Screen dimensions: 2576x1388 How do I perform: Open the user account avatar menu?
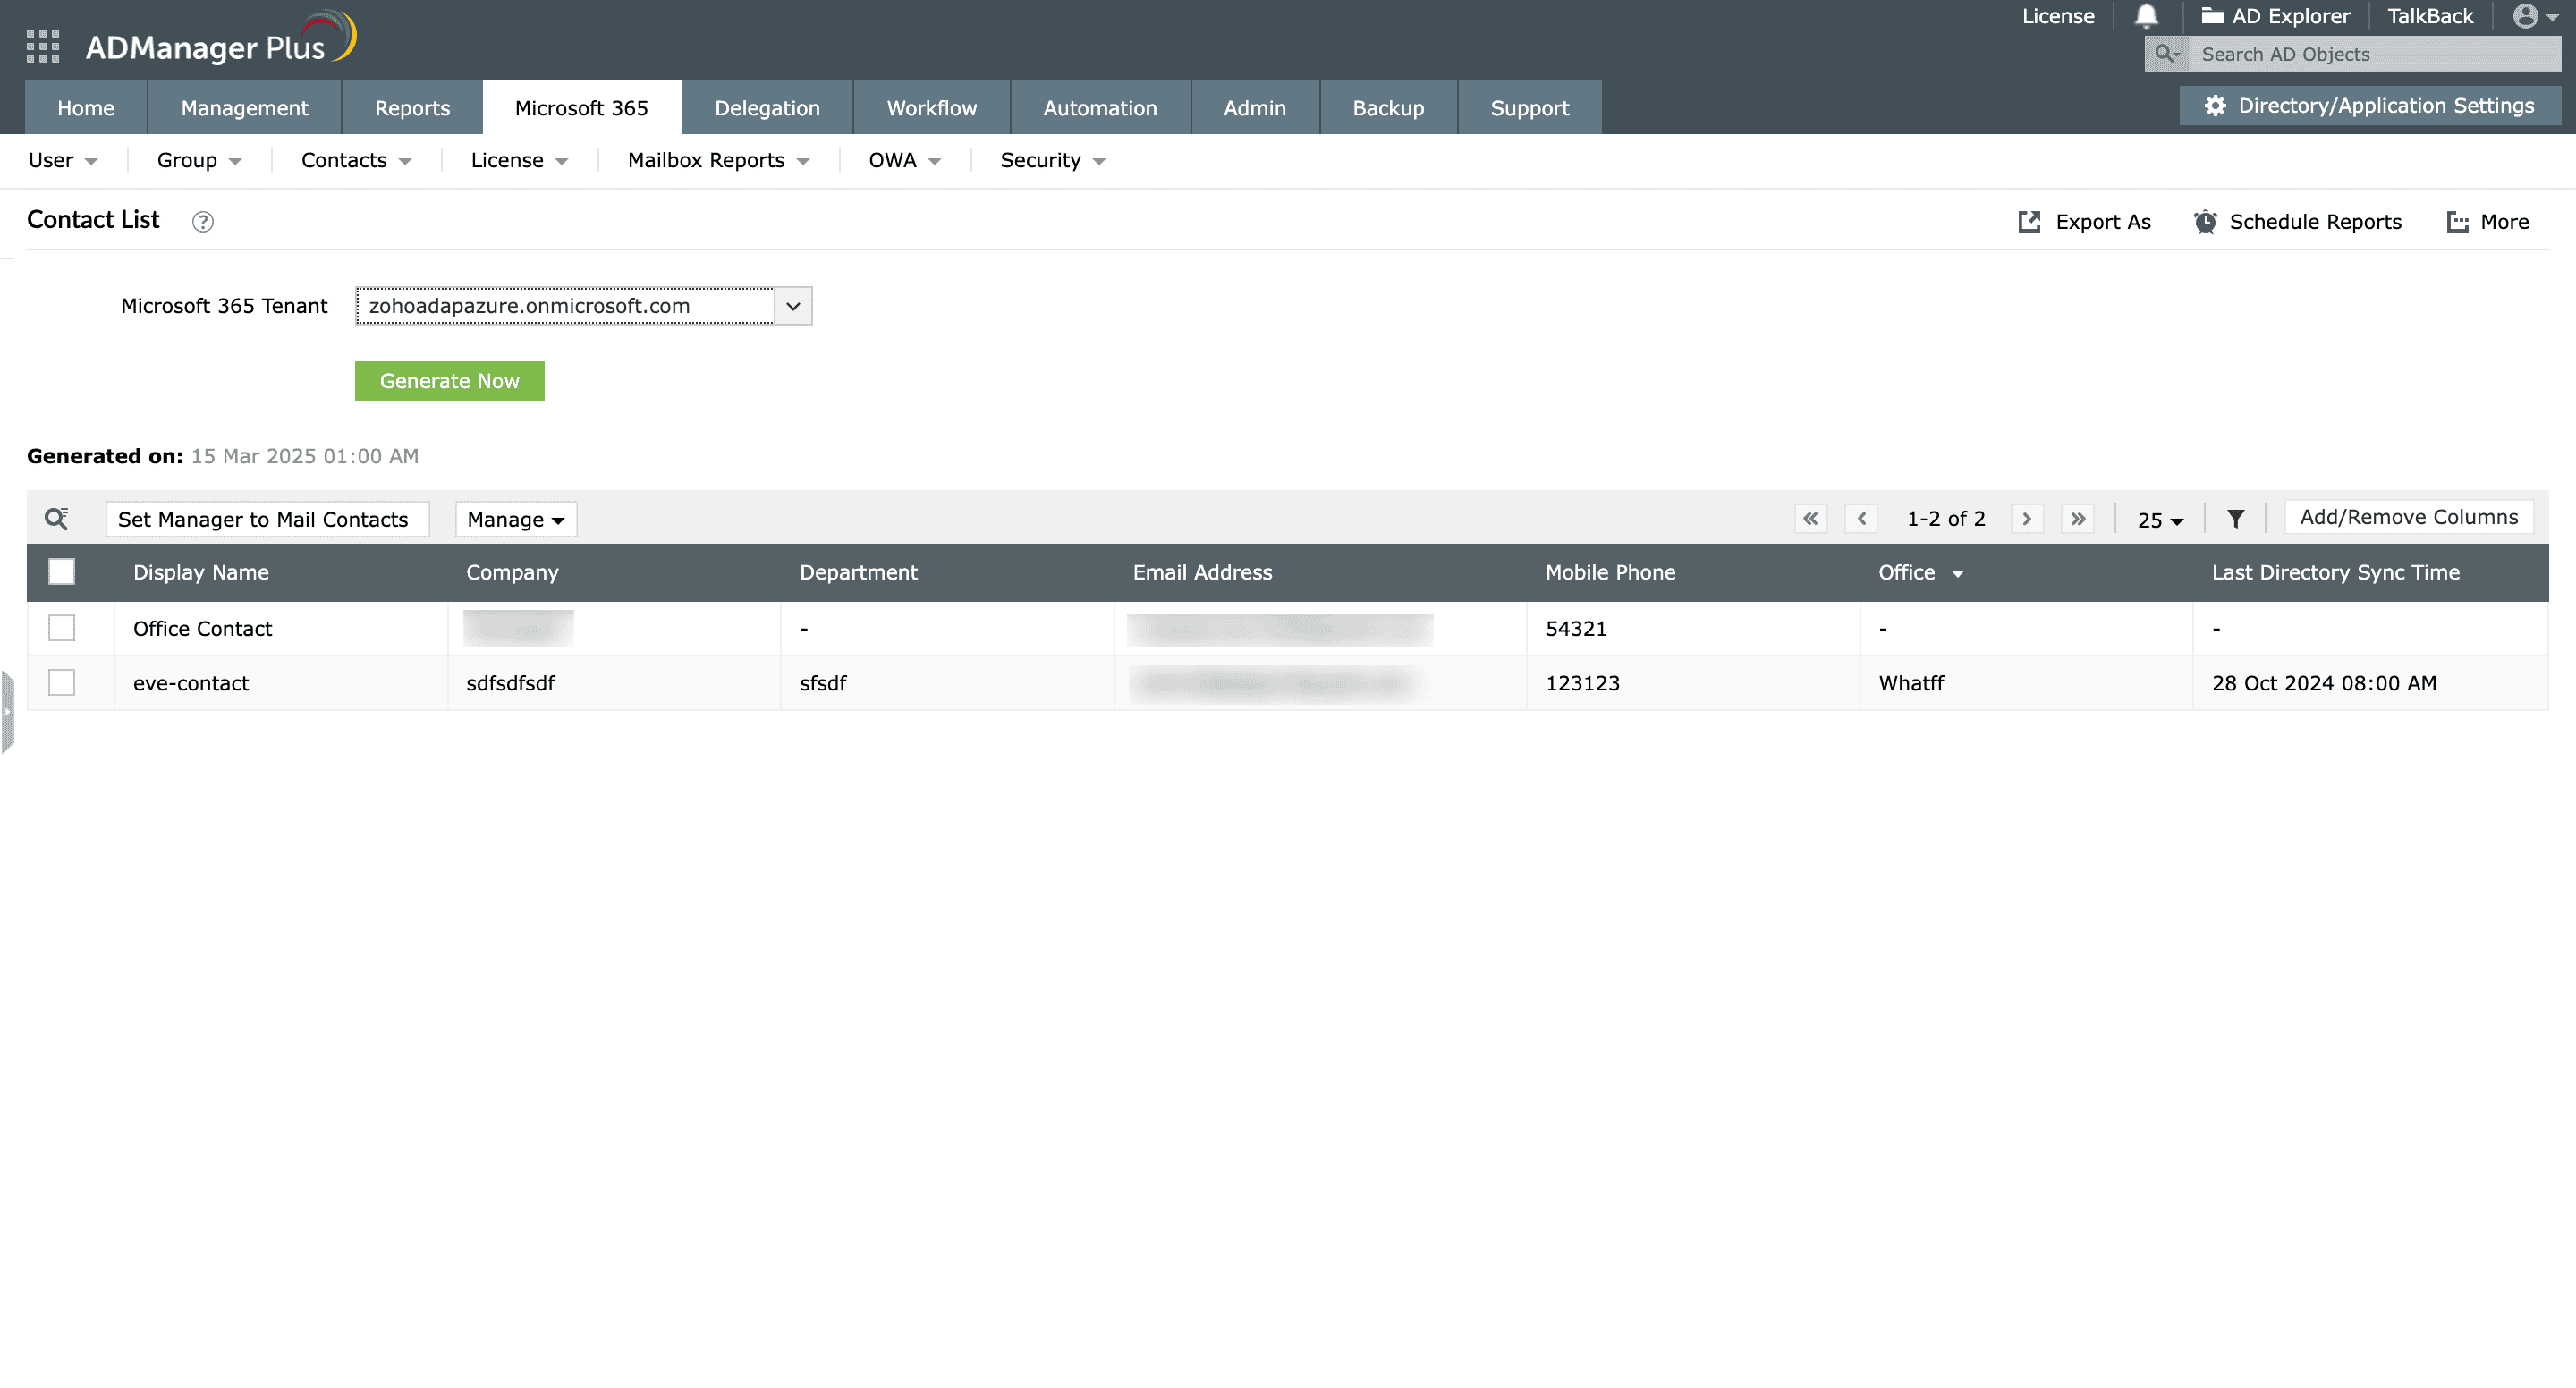pyautogui.click(x=2535, y=16)
